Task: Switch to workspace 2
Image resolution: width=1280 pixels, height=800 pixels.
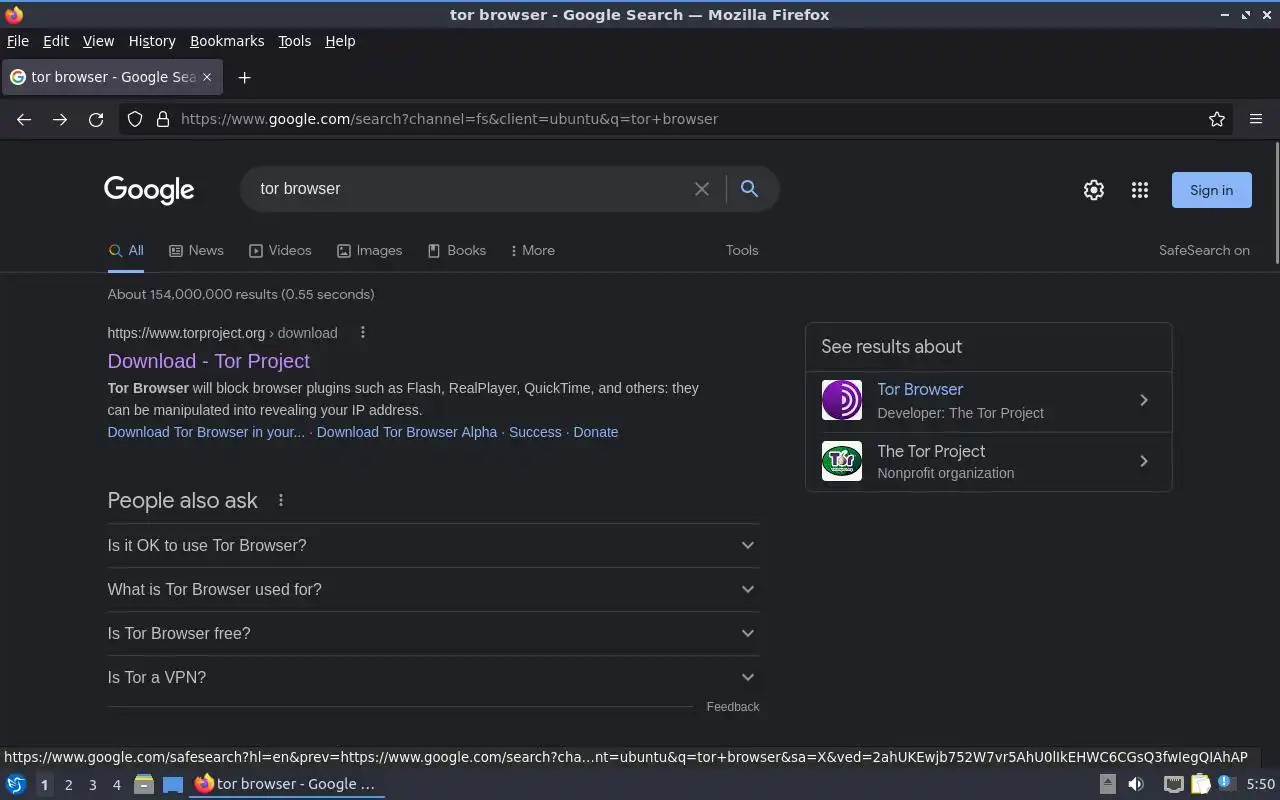Action: pyautogui.click(x=68, y=785)
